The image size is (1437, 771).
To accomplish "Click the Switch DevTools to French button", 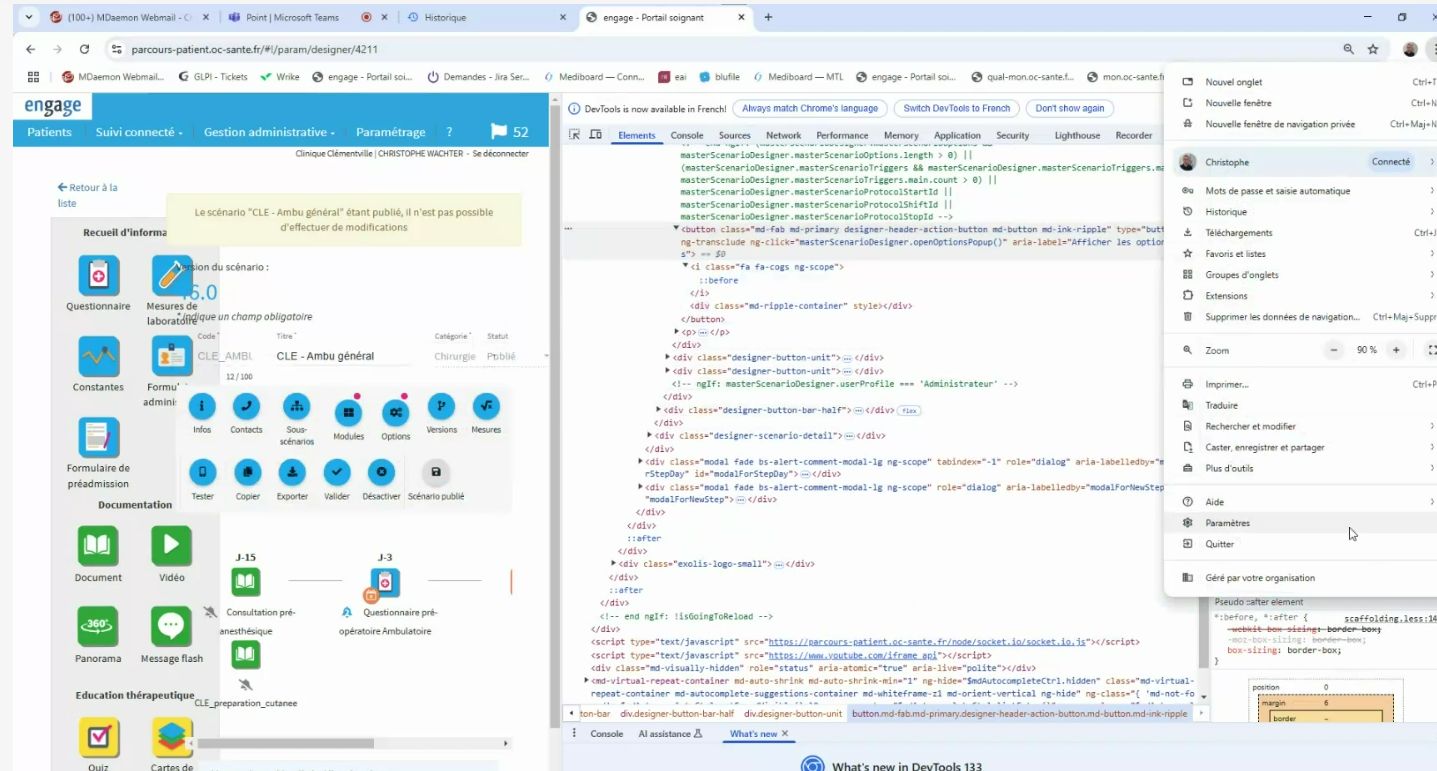I will click(x=956, y=108).
